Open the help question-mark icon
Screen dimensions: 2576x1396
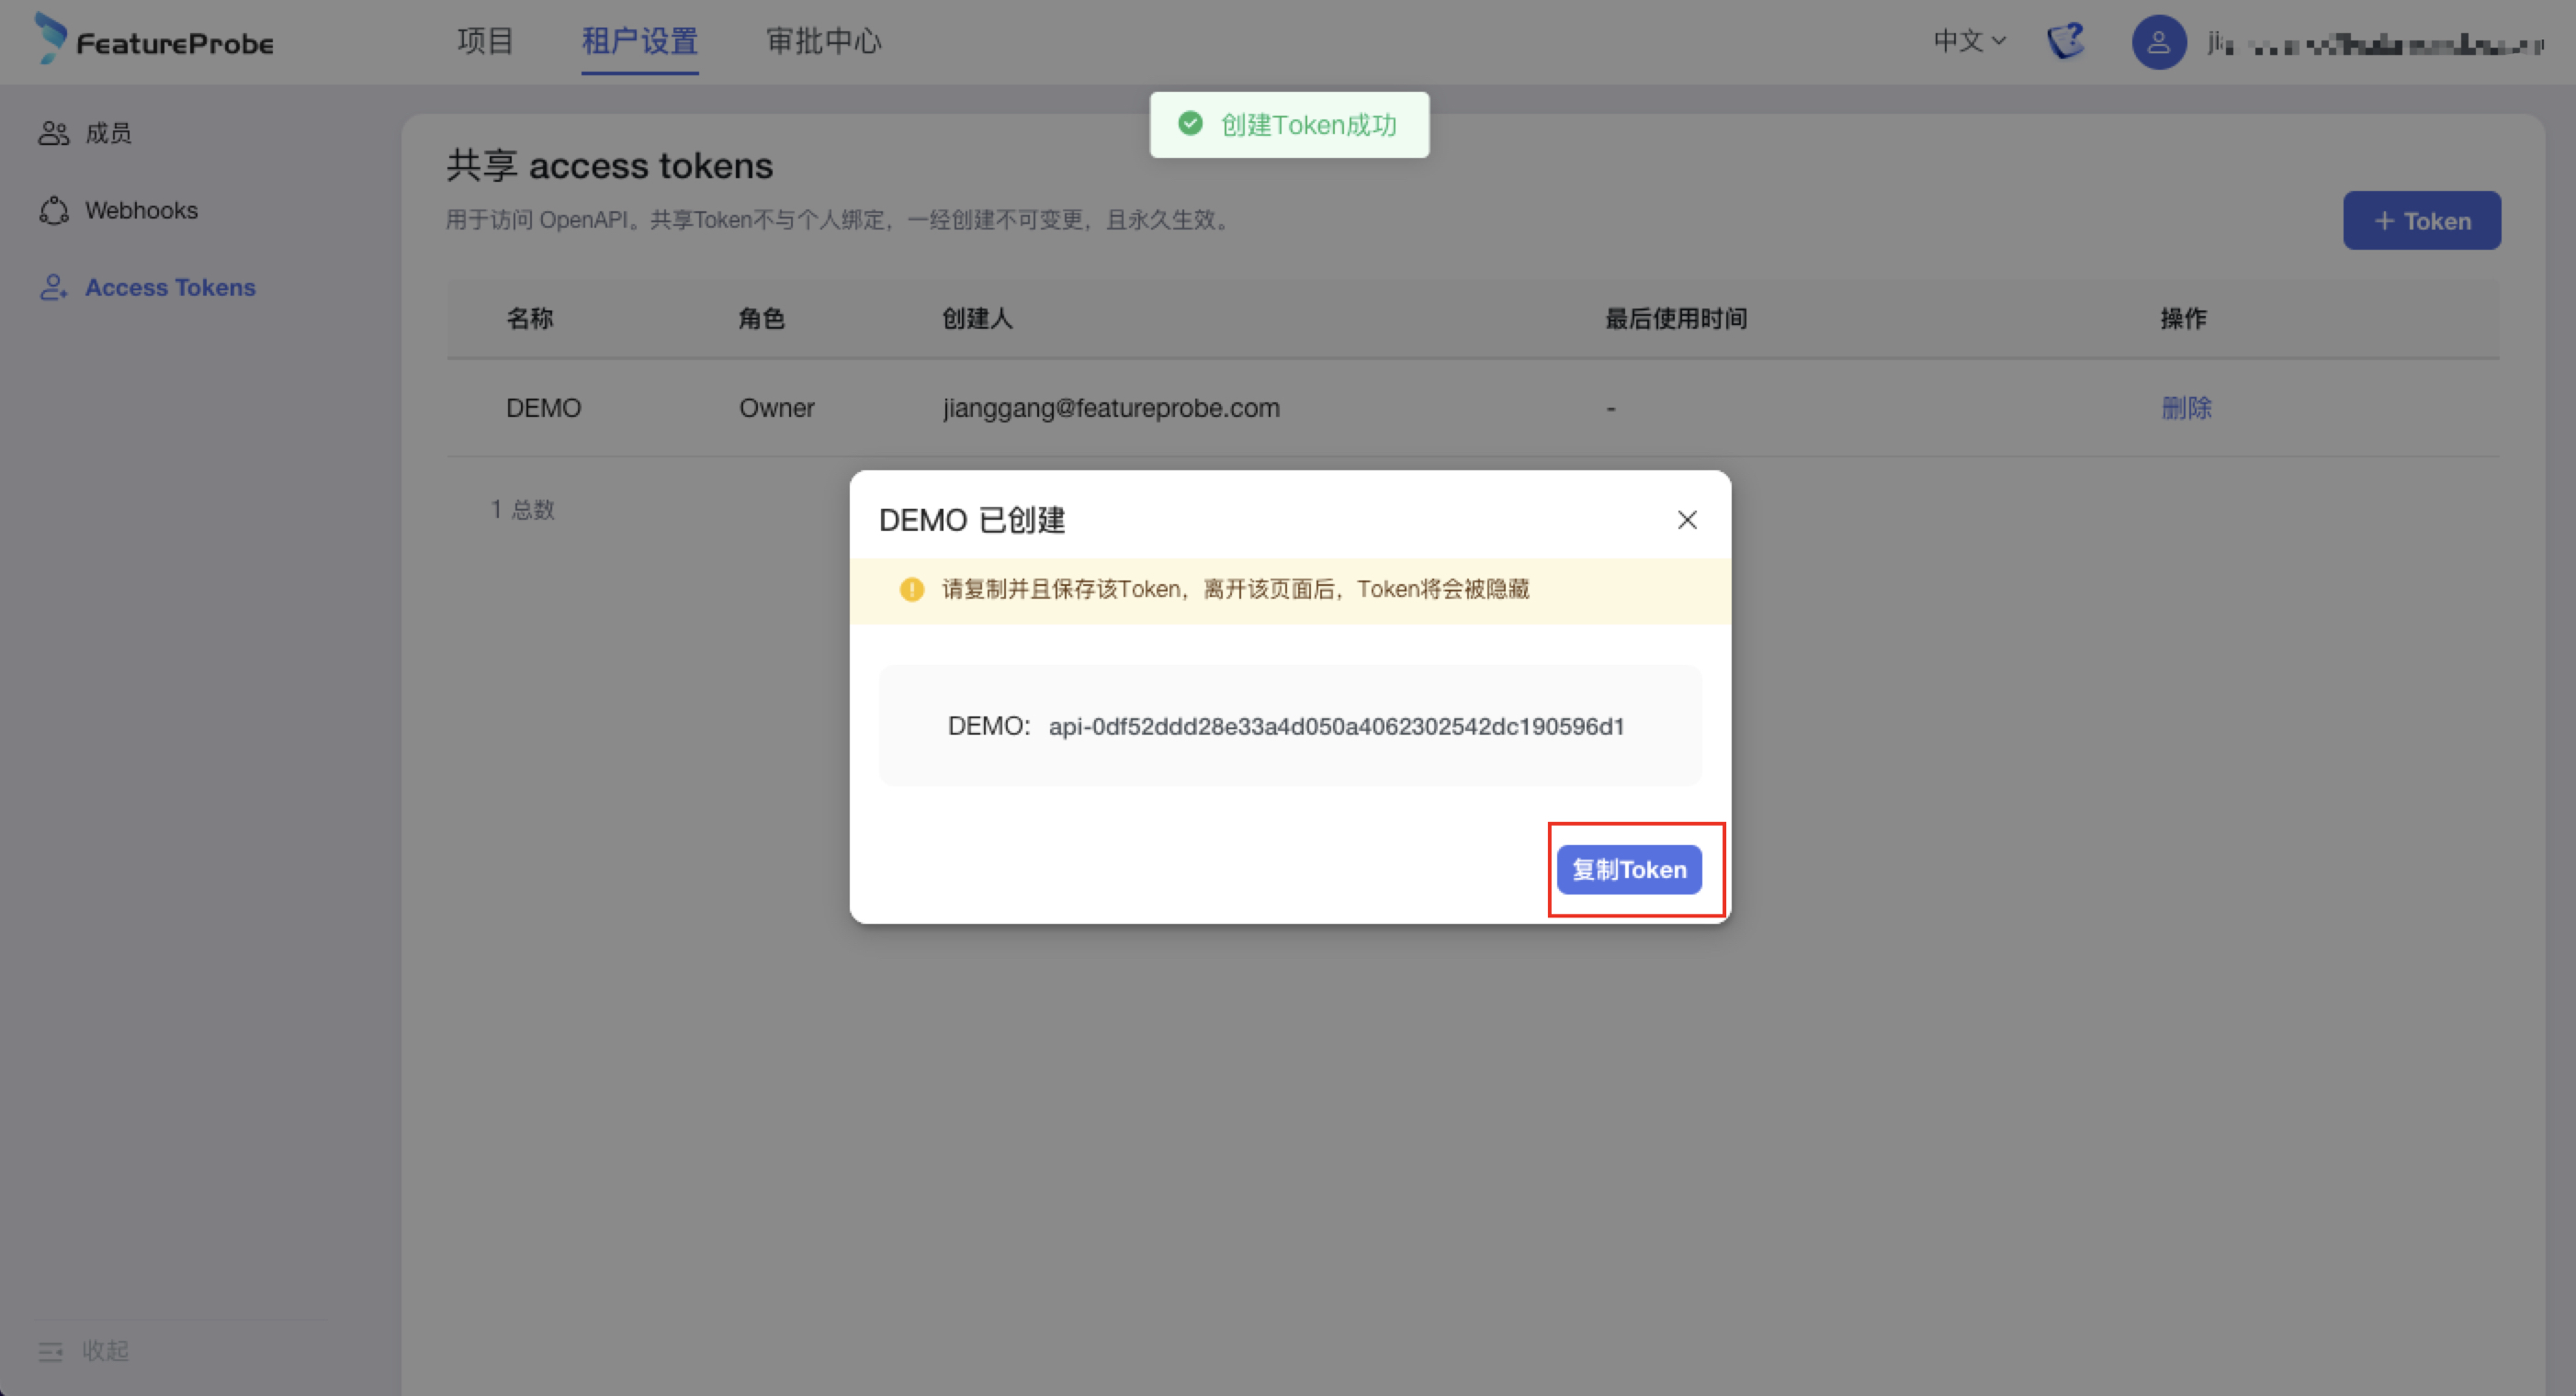click(2066, 41)
